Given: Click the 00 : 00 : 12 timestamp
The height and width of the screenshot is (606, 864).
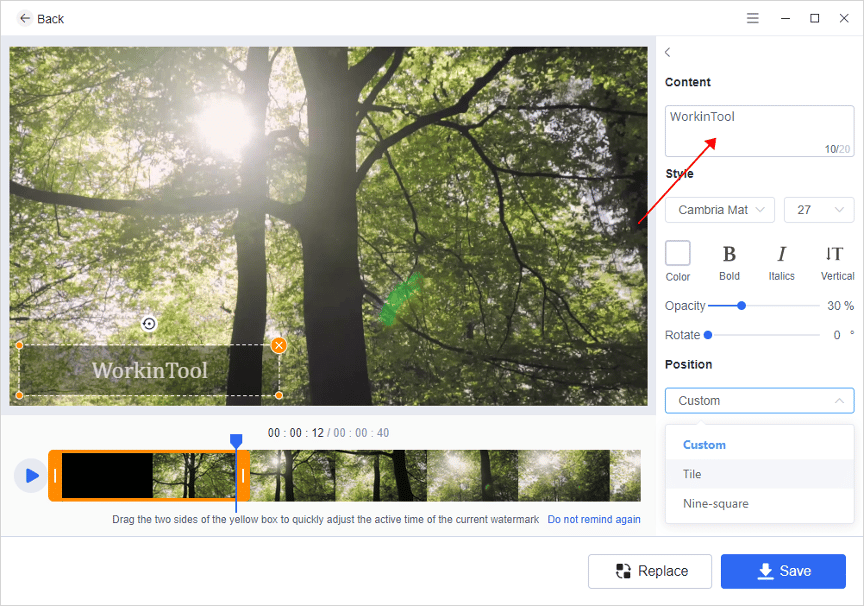Looking at the screenshot, I should pos(296,433).
